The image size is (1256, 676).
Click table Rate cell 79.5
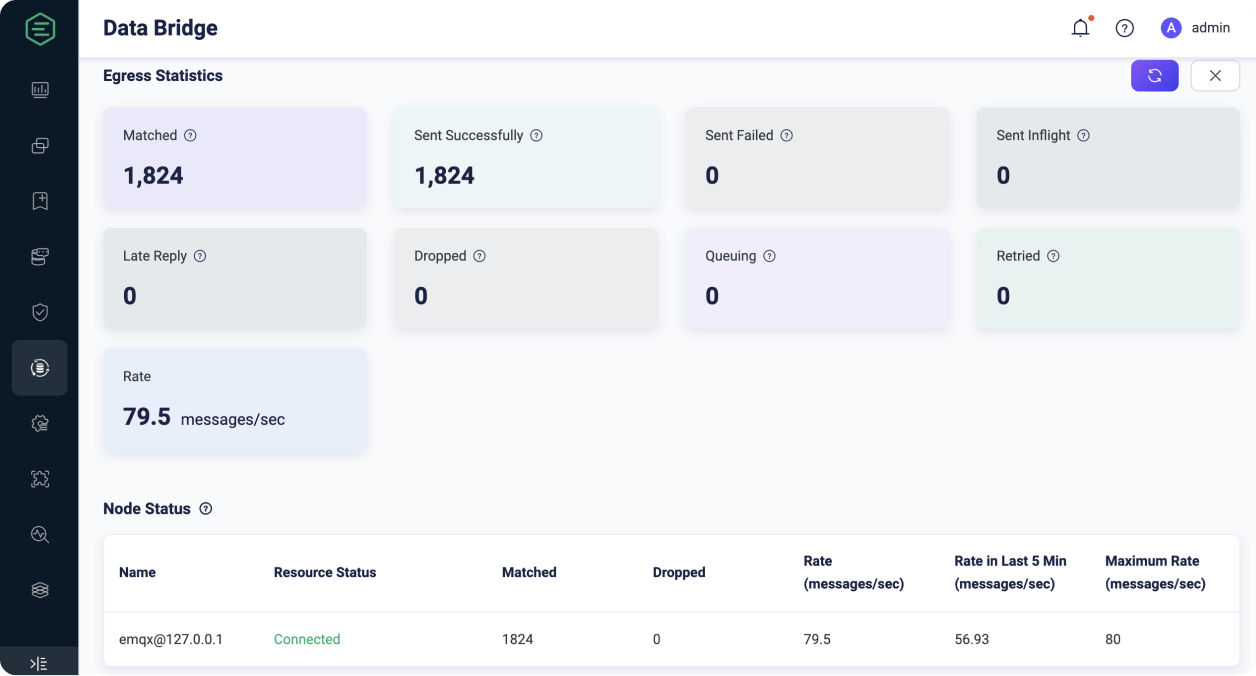tap(817, 639)
